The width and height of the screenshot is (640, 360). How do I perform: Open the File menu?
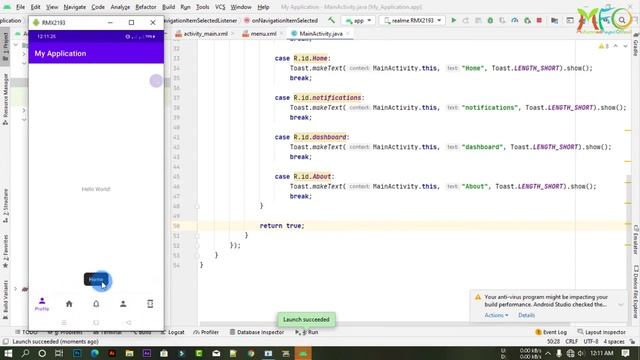20,7
